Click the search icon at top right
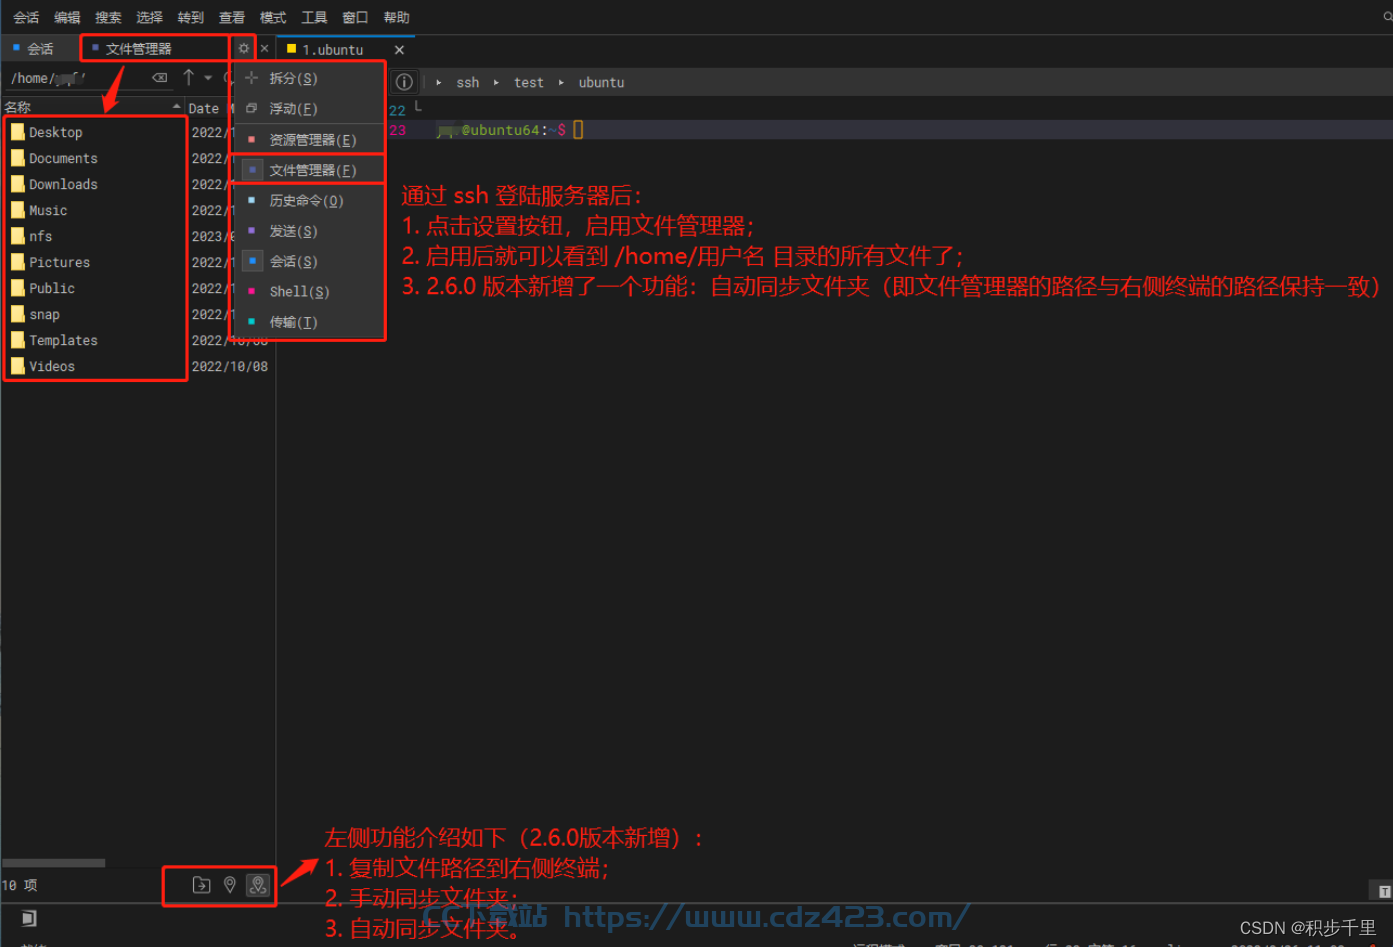Viewport: 1393px width, 947px height. coord(1387,17)
